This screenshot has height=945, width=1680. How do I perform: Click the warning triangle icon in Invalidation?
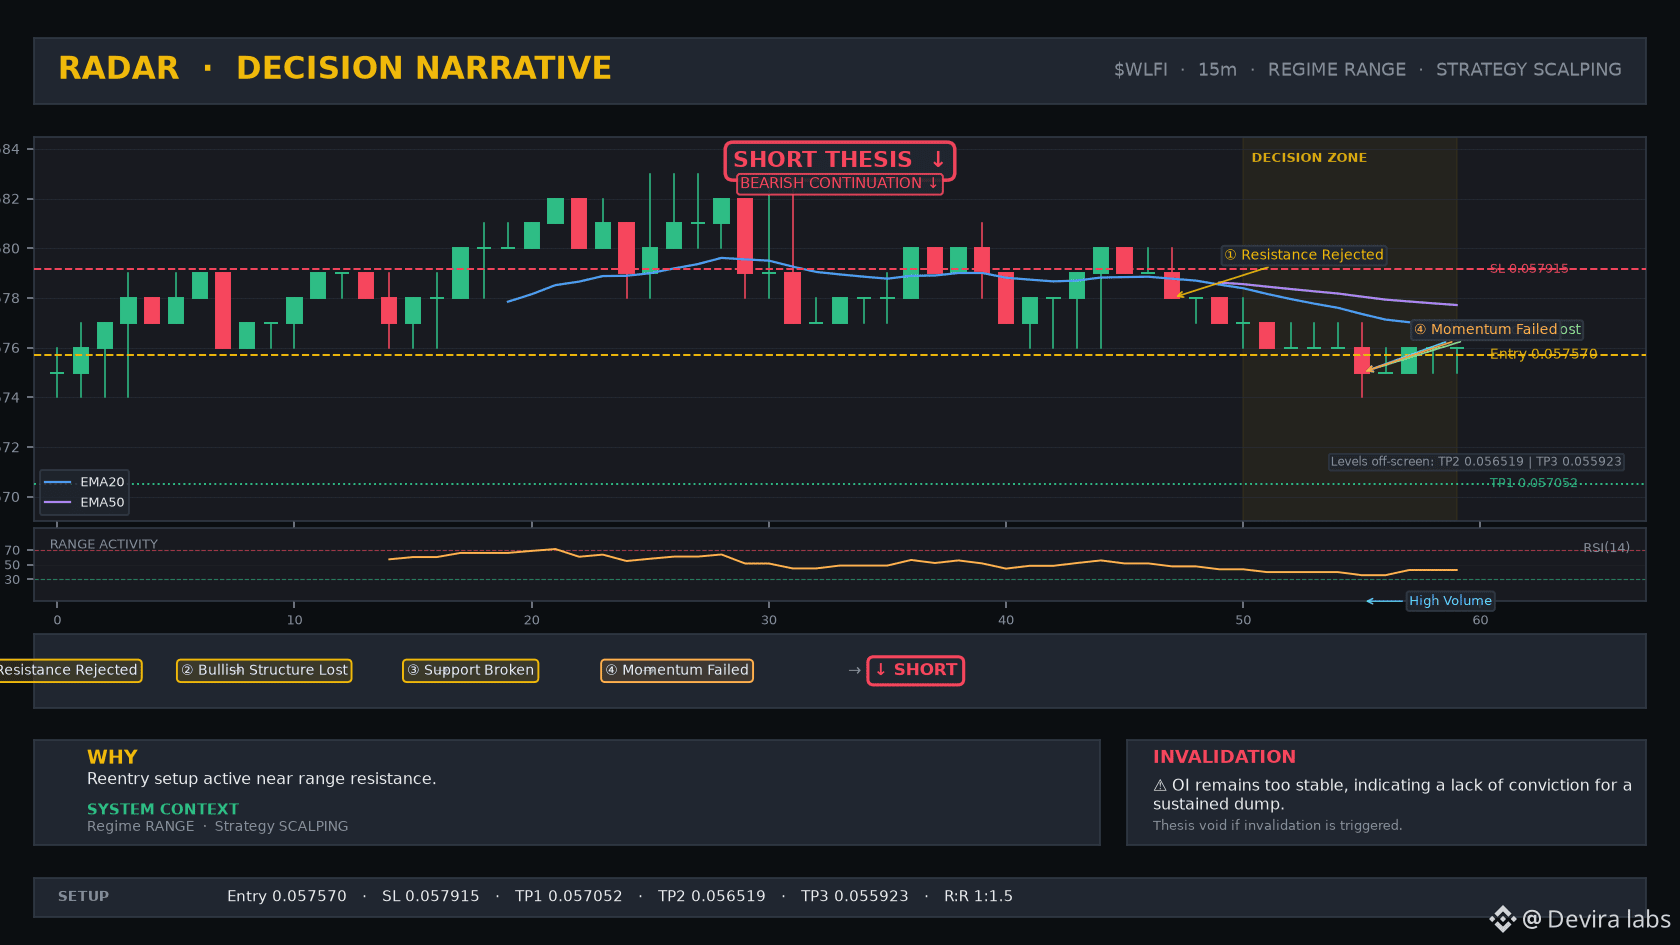click(x=1160, y=786)
